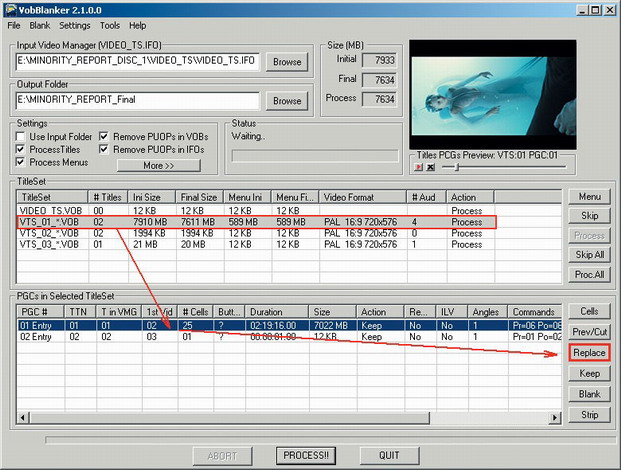621x470 pixels.
Task: Toggle the Process Menus checkbox
Action: click(x=22, y=162)
